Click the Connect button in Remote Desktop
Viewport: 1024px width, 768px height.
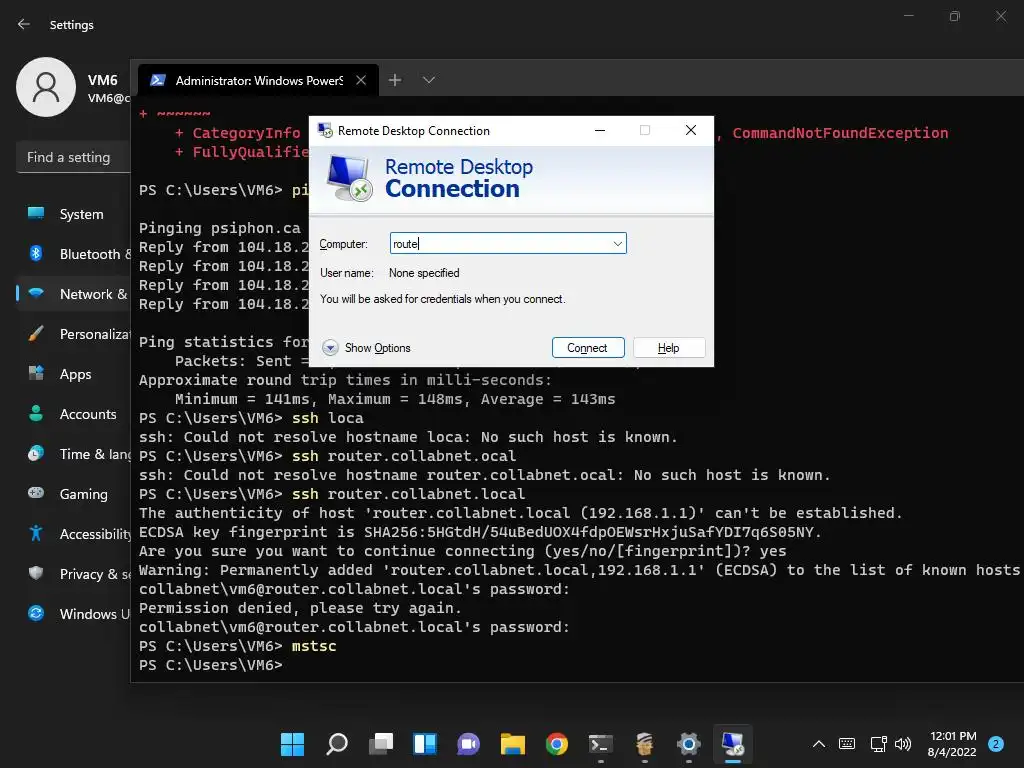click(x=588, y=347)
